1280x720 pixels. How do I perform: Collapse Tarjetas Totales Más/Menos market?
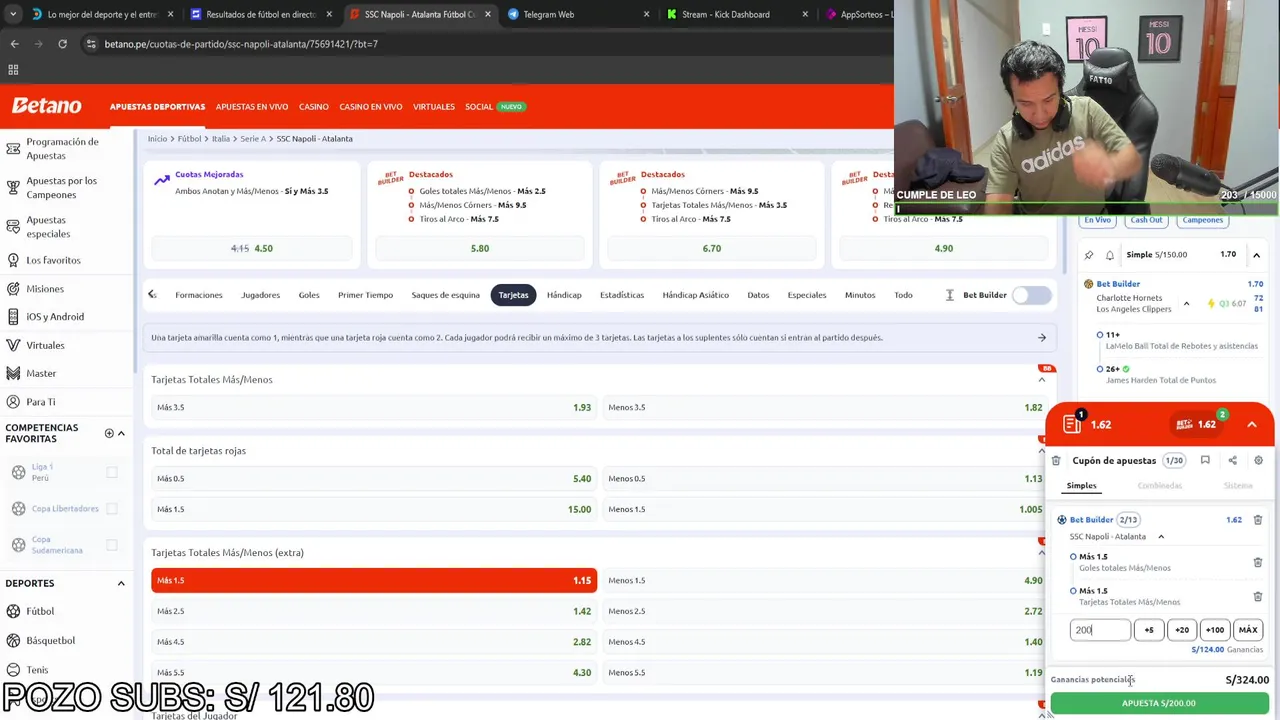[x=1042, y=380]
